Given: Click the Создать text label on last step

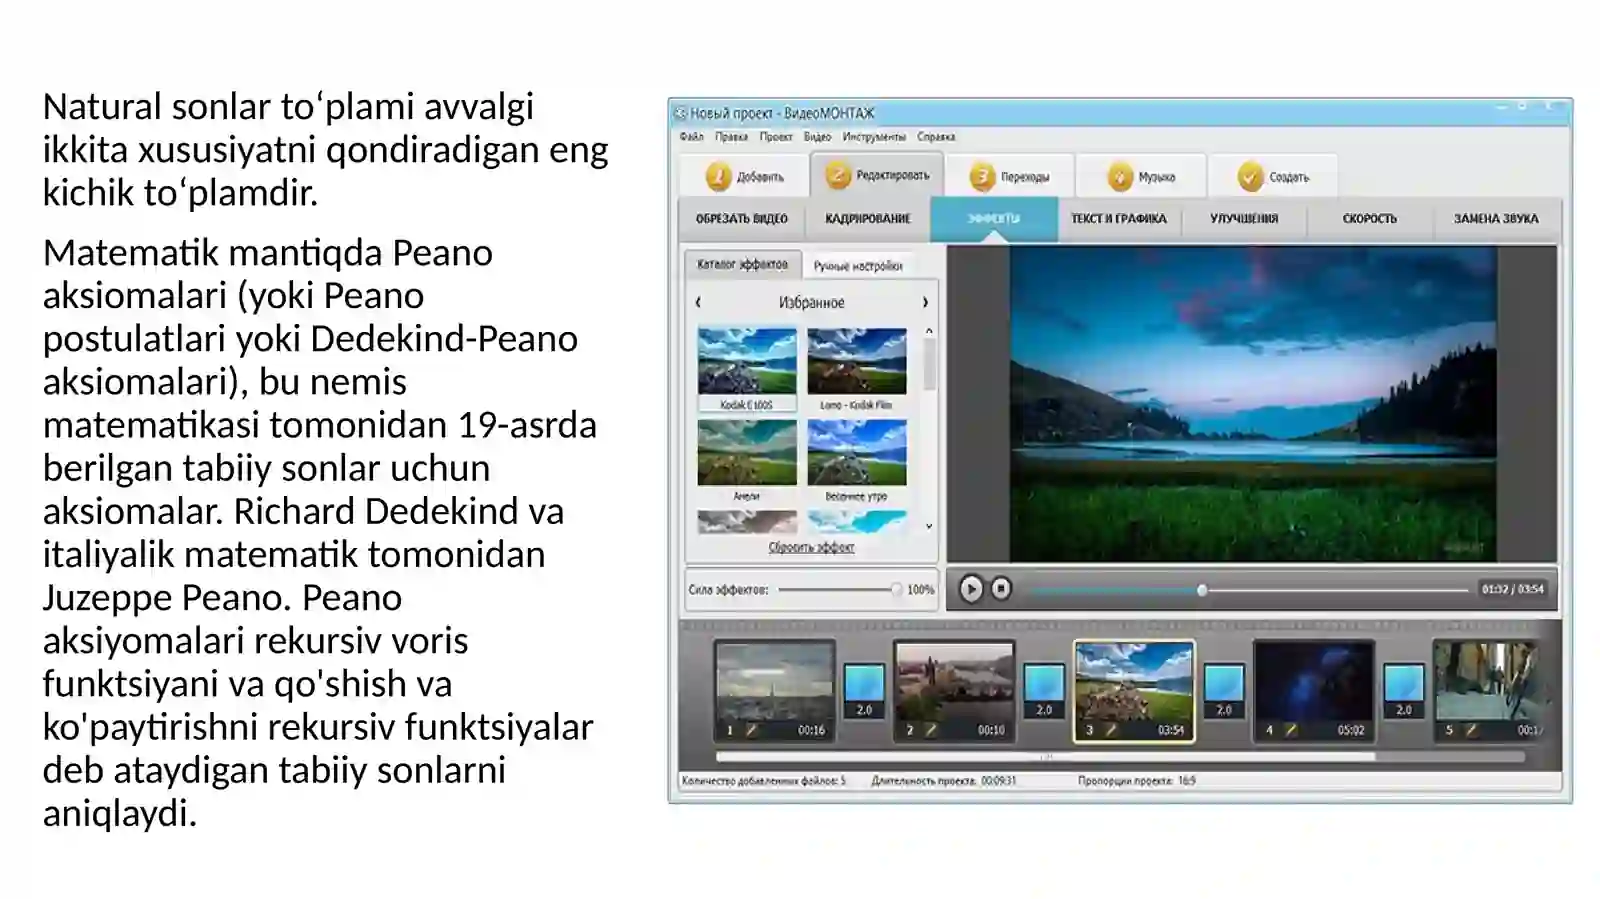Looking at the screenshot, I should pyautogui.click(x=1289, y=177).
